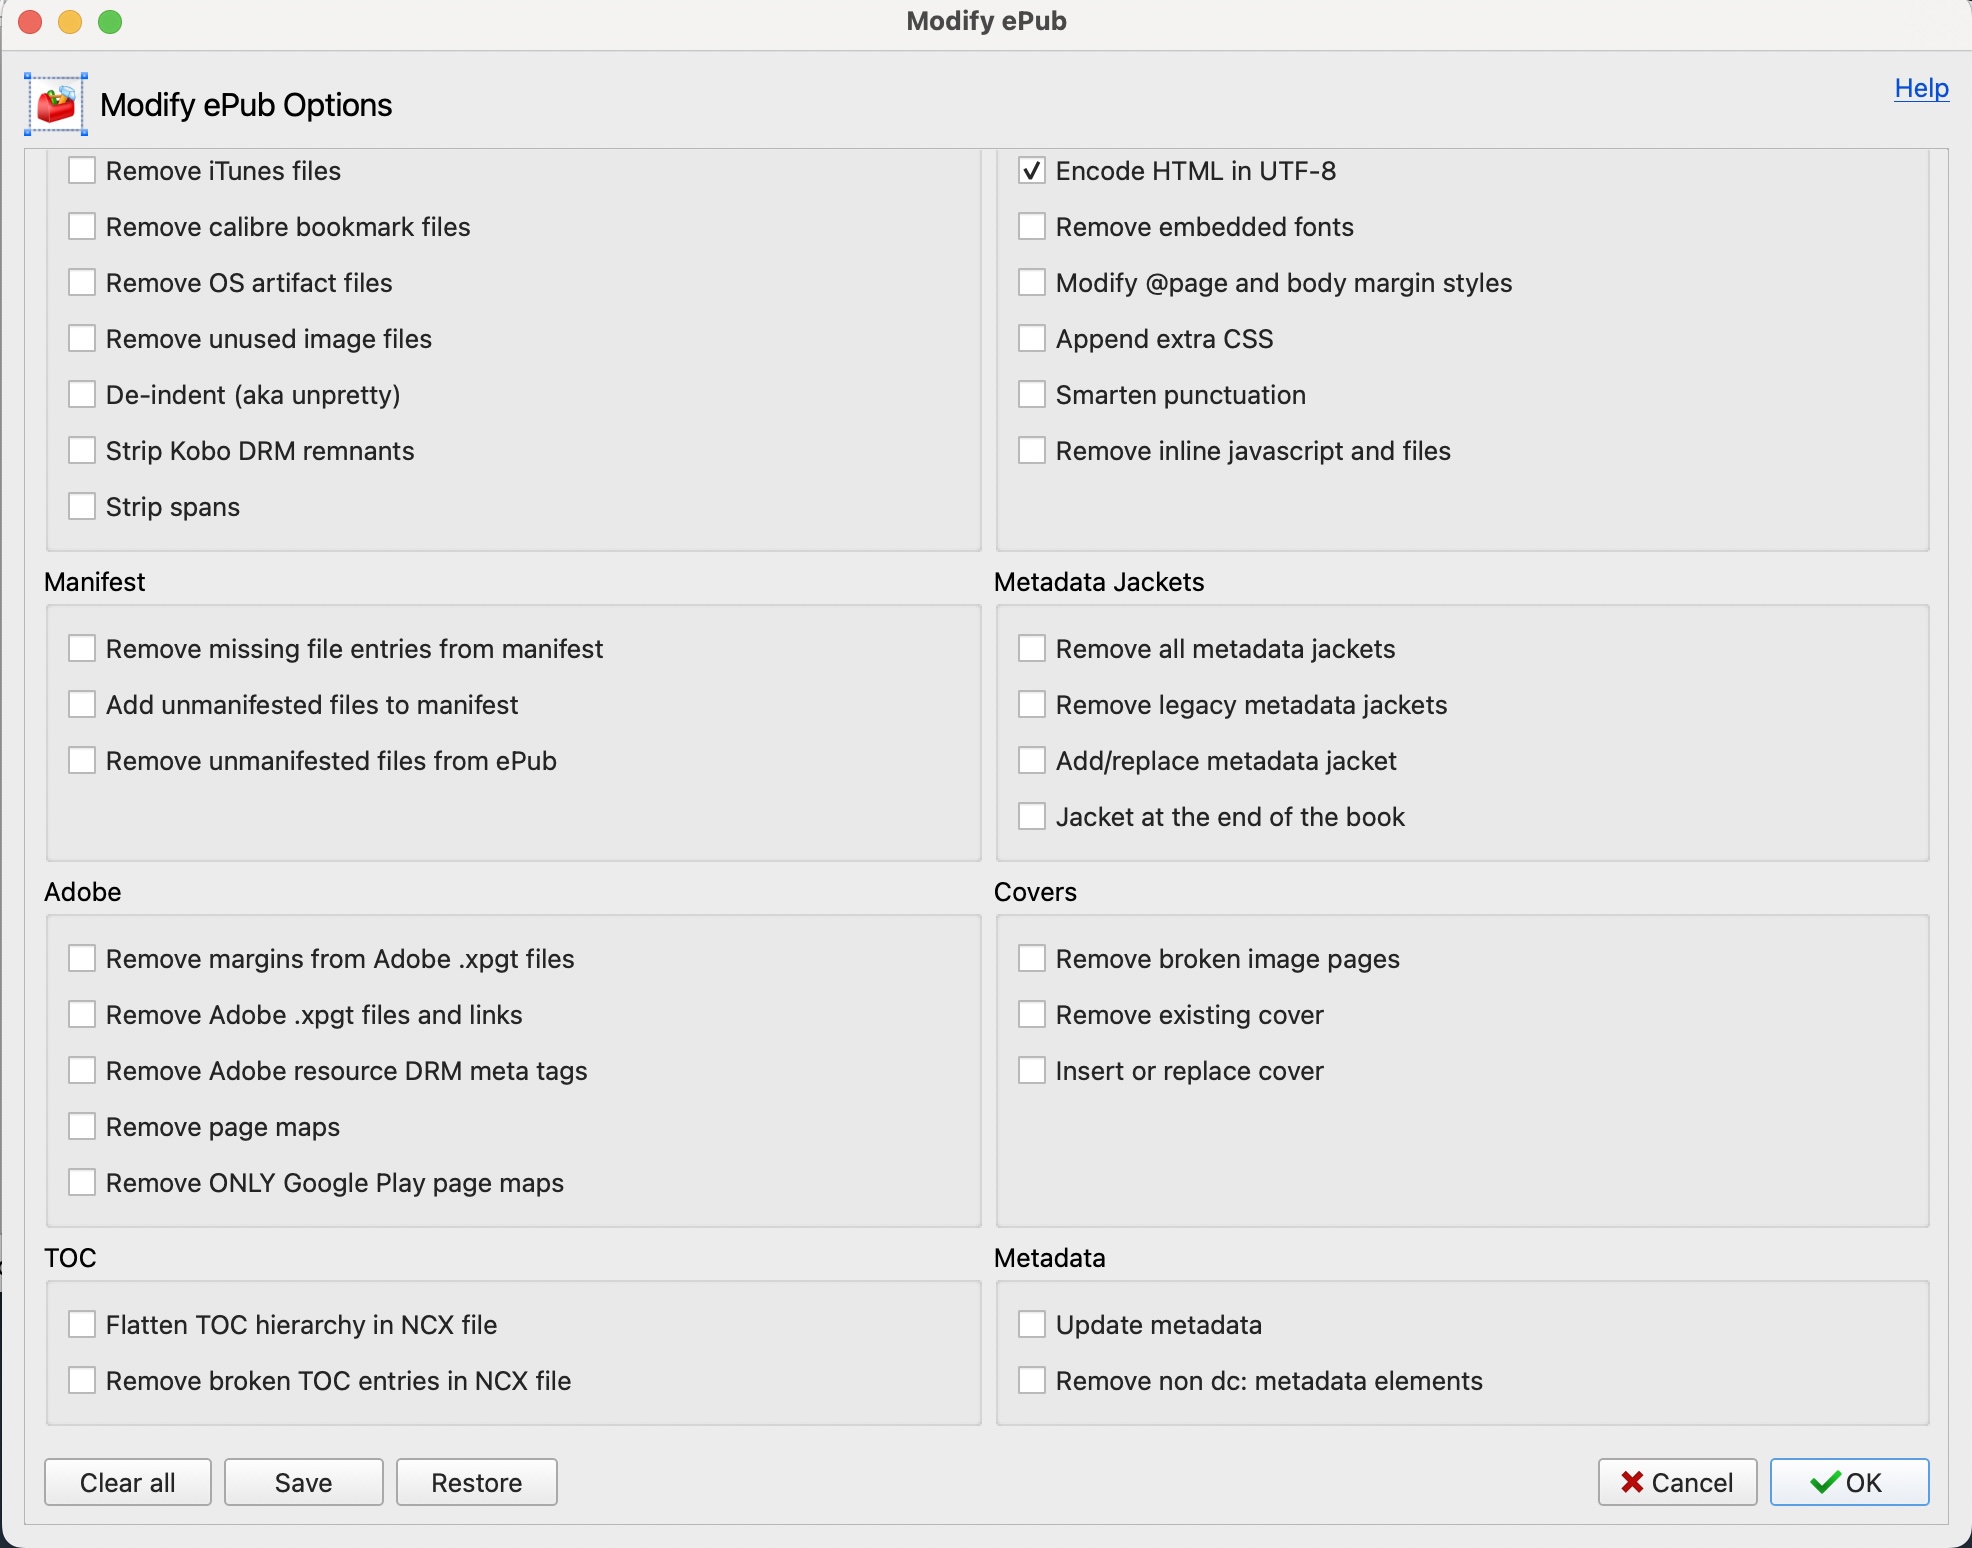
Task: Enable Remove all metadata jackets
Action: click(x=1032, y=648)
